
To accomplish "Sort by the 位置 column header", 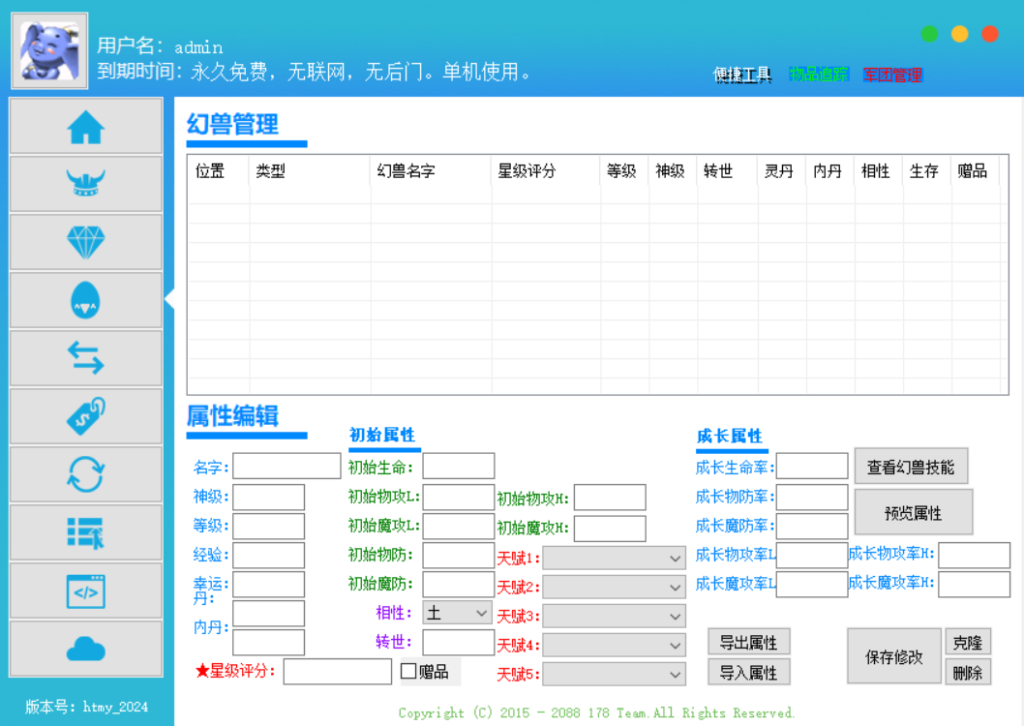I will point(218,171).
